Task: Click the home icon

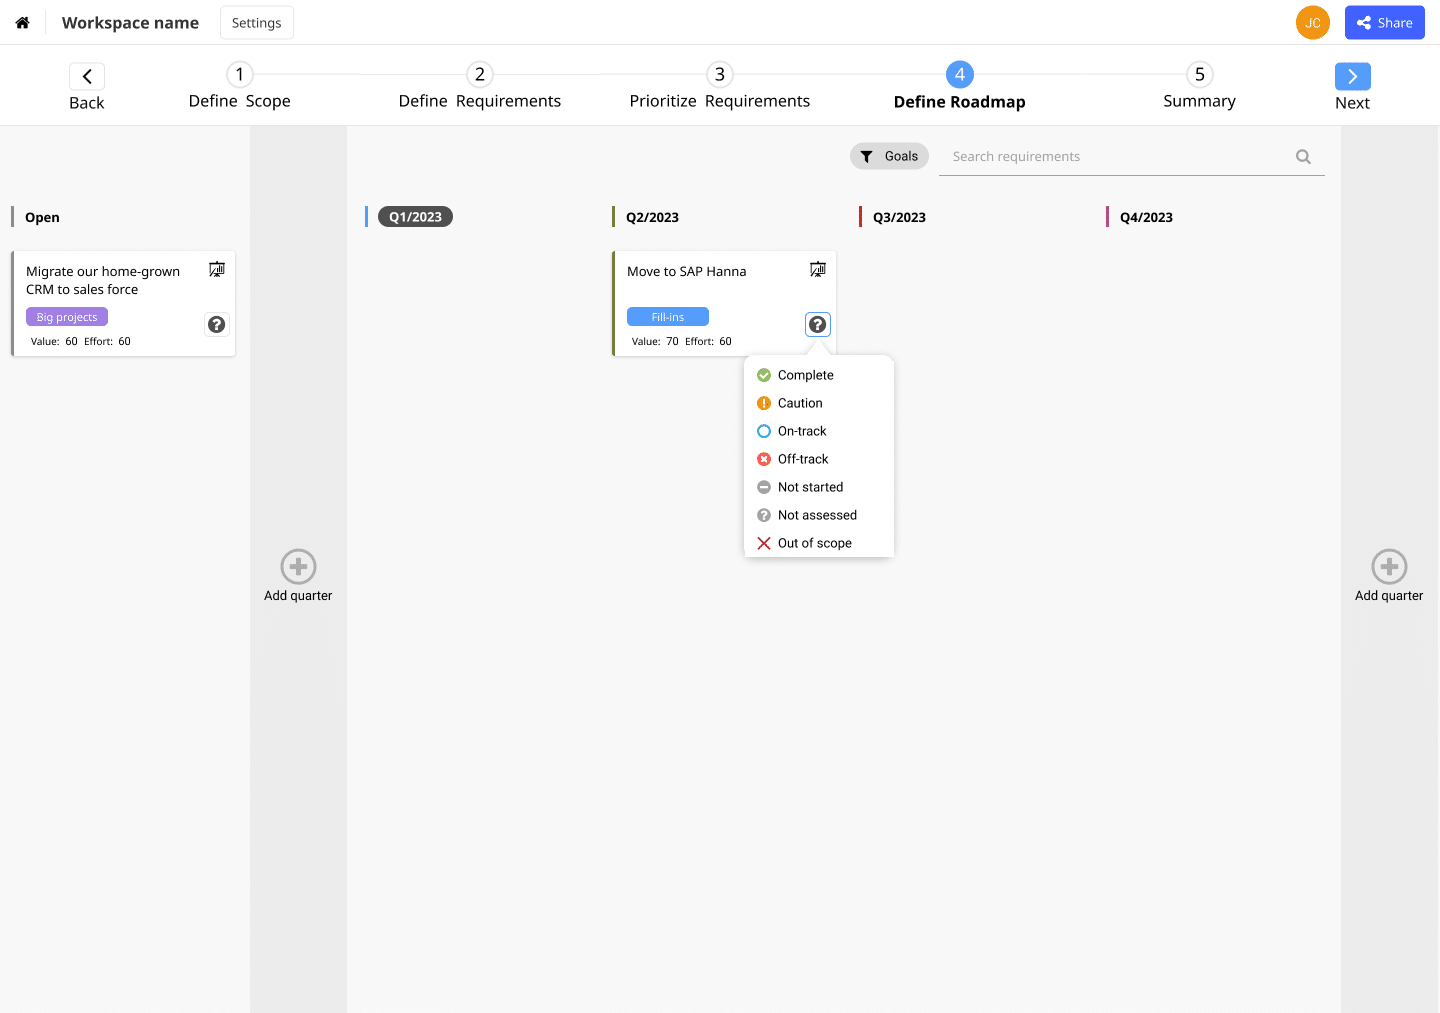Action: click(x=22, y=23)
